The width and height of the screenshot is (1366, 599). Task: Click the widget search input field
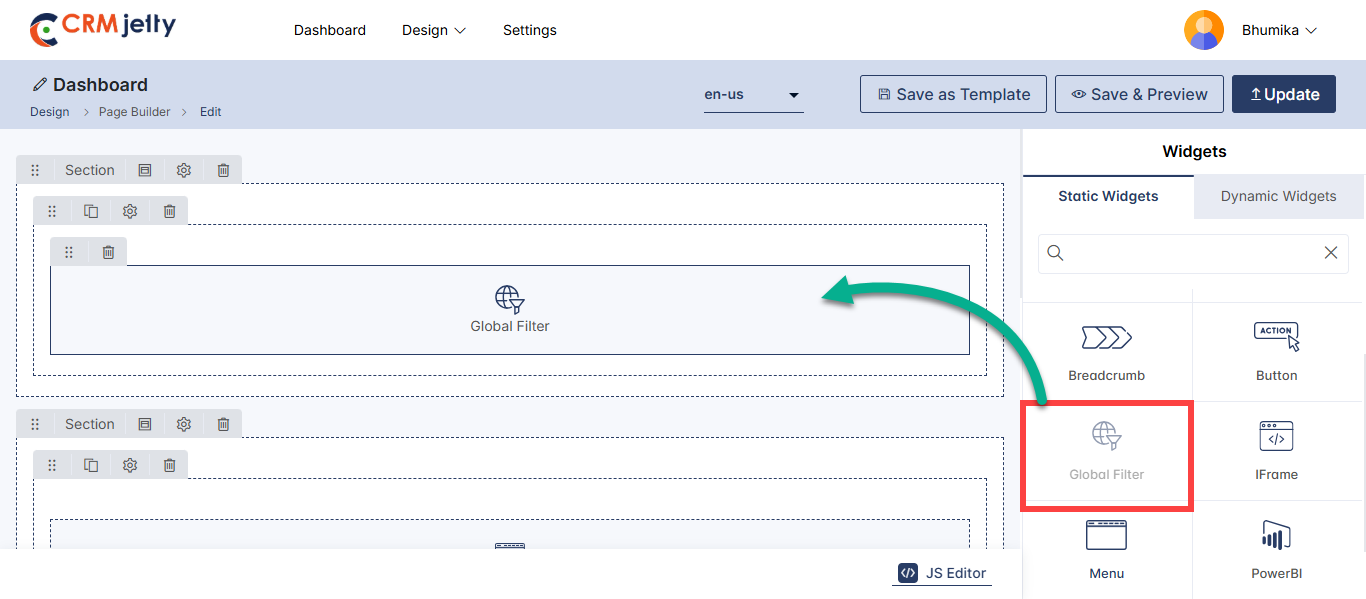[x=1190, y=253]
